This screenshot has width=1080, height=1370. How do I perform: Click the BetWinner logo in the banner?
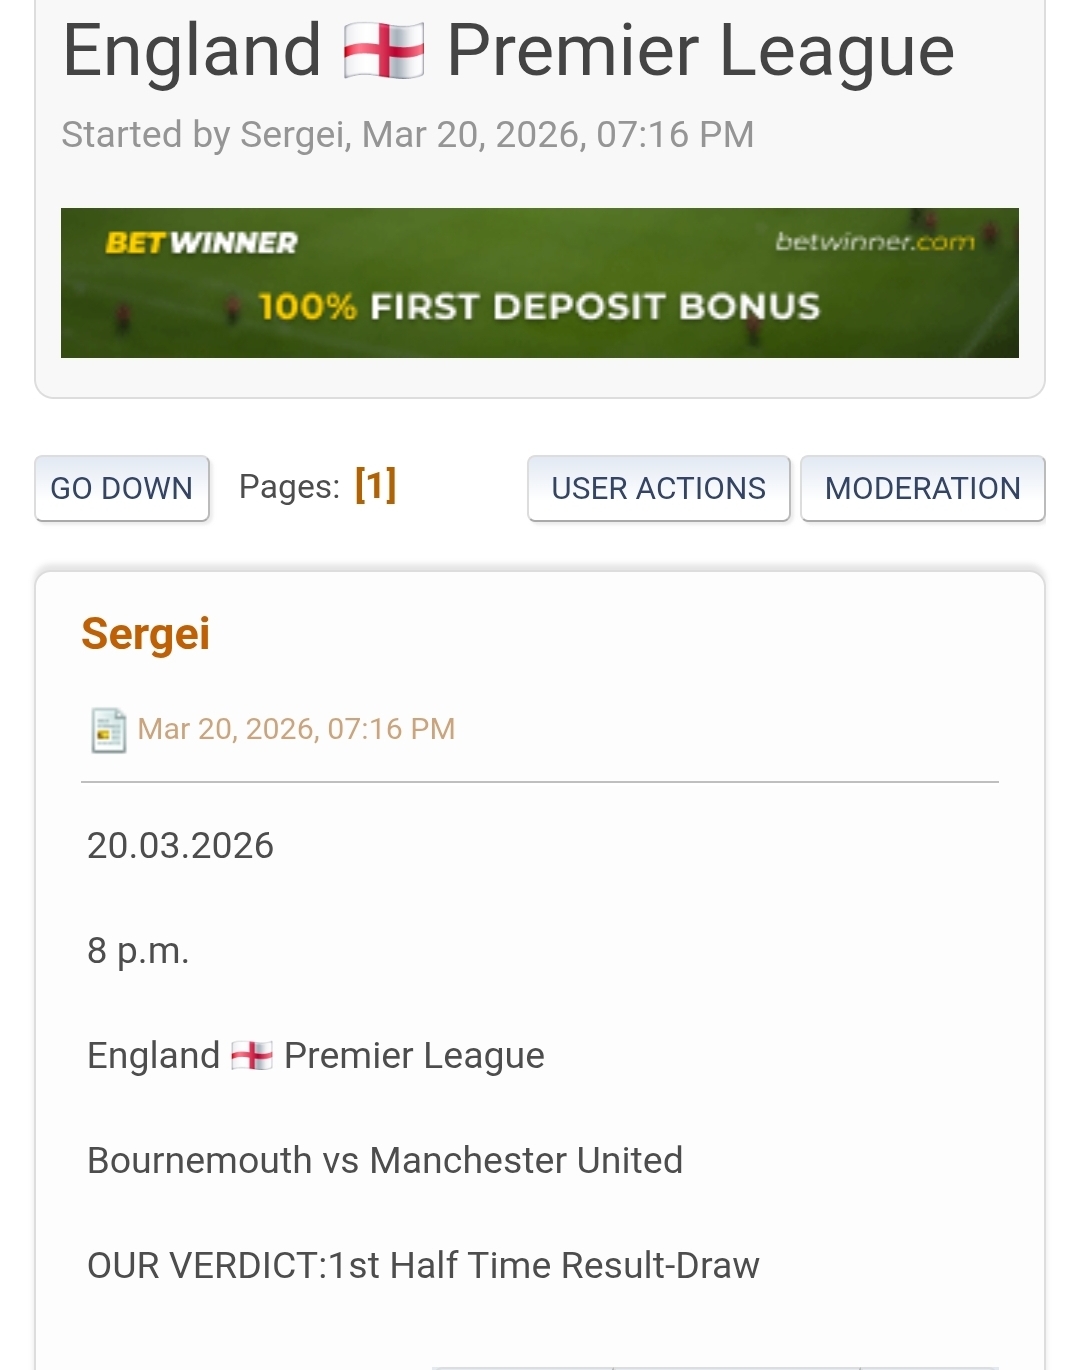click(202, 243)
